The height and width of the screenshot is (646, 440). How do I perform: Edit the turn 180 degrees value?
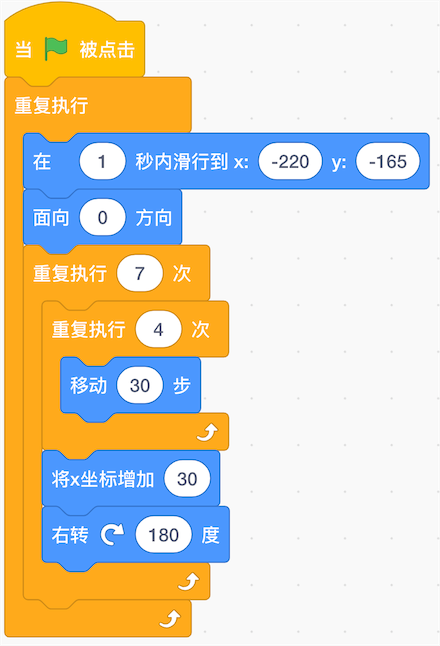click(164, 535)
